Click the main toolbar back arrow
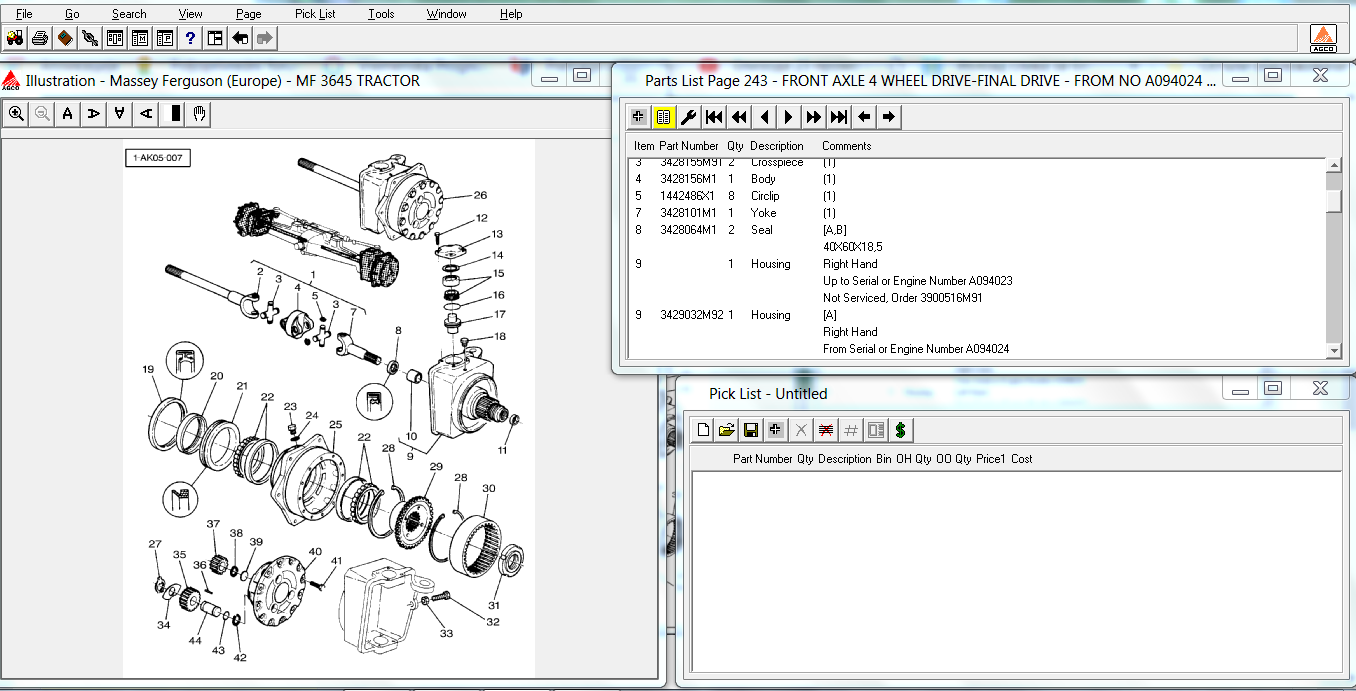 240,38
